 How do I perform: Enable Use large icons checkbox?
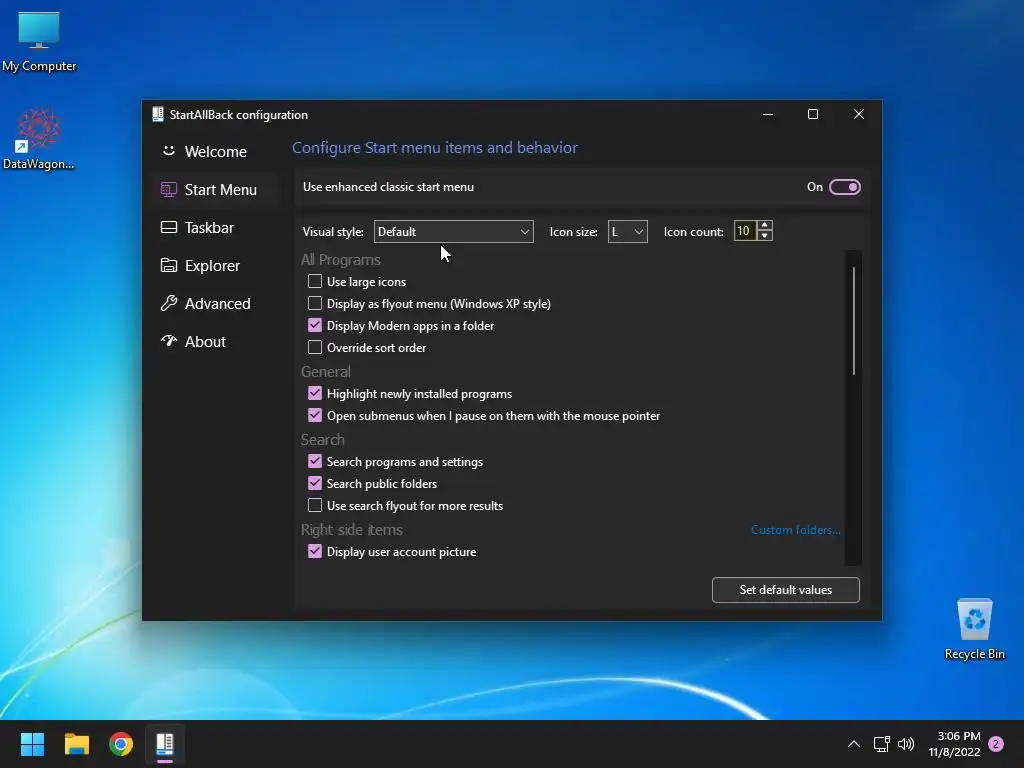coord(315,281)
